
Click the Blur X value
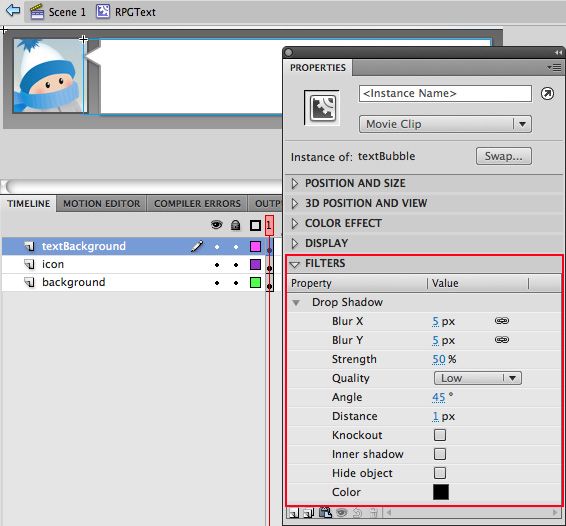(x=435, y=321)
